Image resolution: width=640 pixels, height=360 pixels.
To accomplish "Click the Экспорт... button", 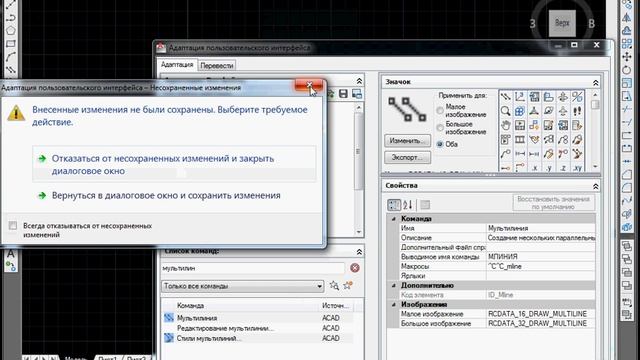I will 407,157.
